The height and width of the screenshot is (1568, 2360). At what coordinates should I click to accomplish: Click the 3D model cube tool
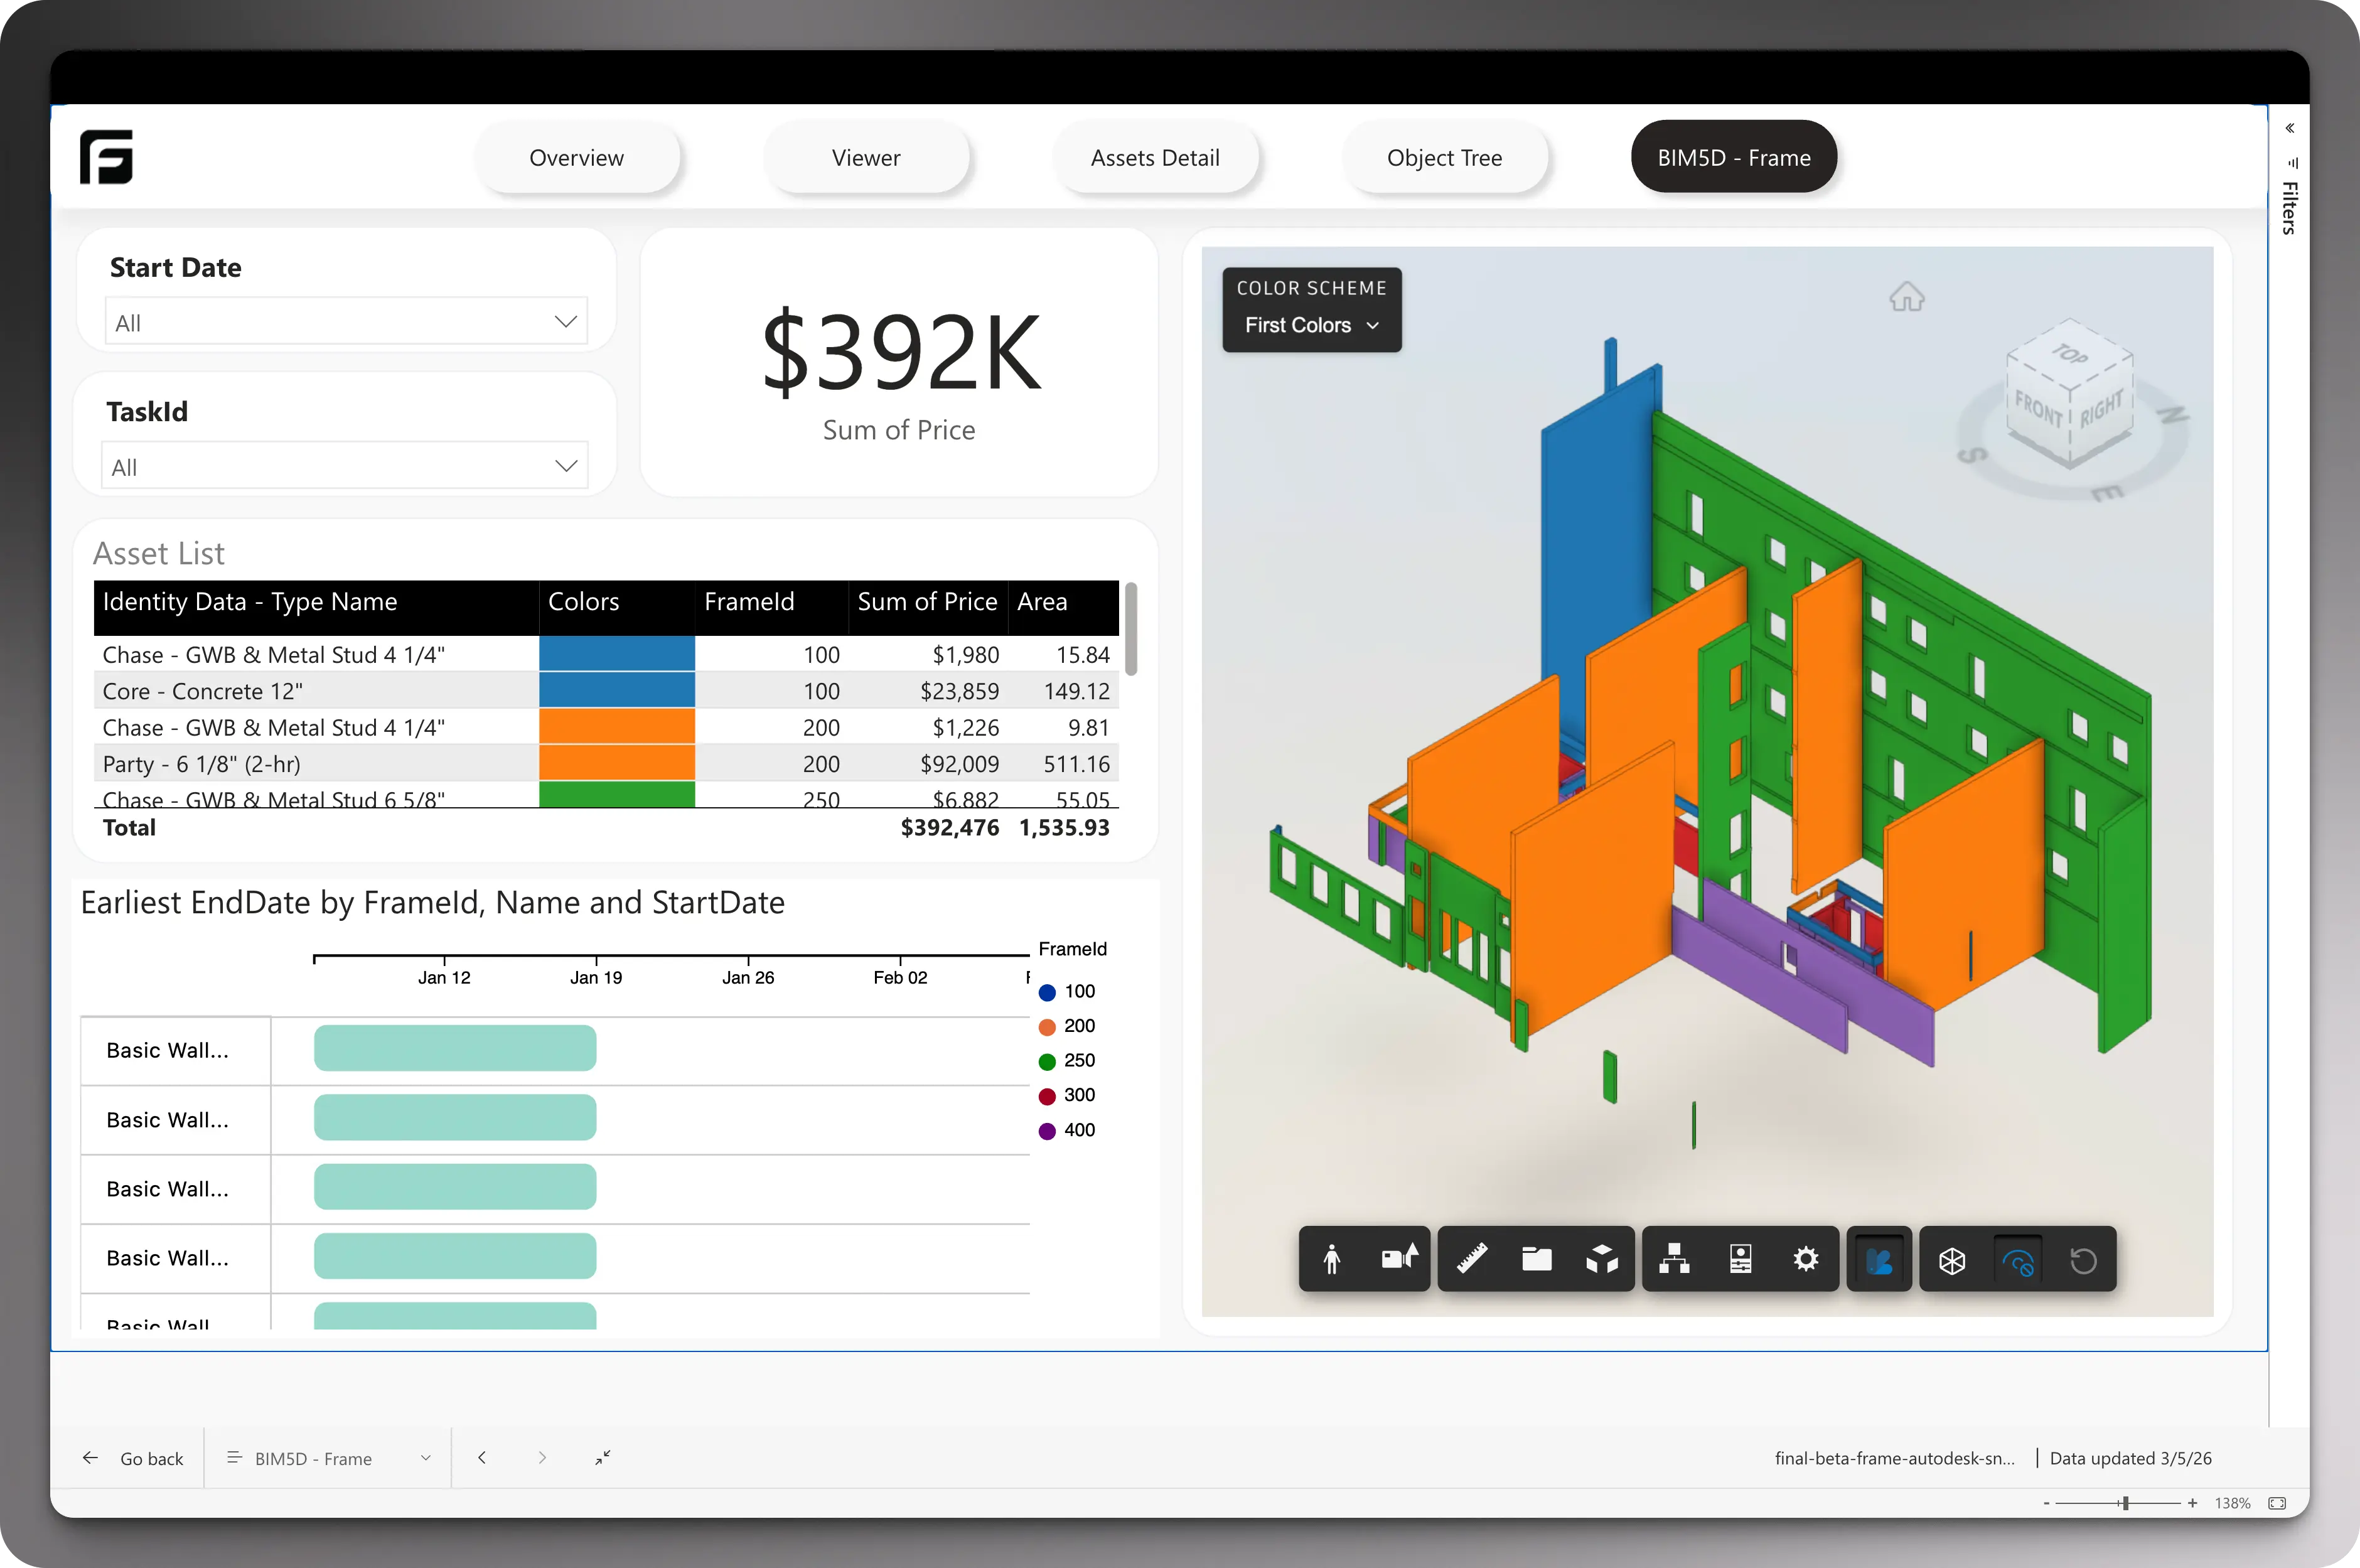1602,1259
